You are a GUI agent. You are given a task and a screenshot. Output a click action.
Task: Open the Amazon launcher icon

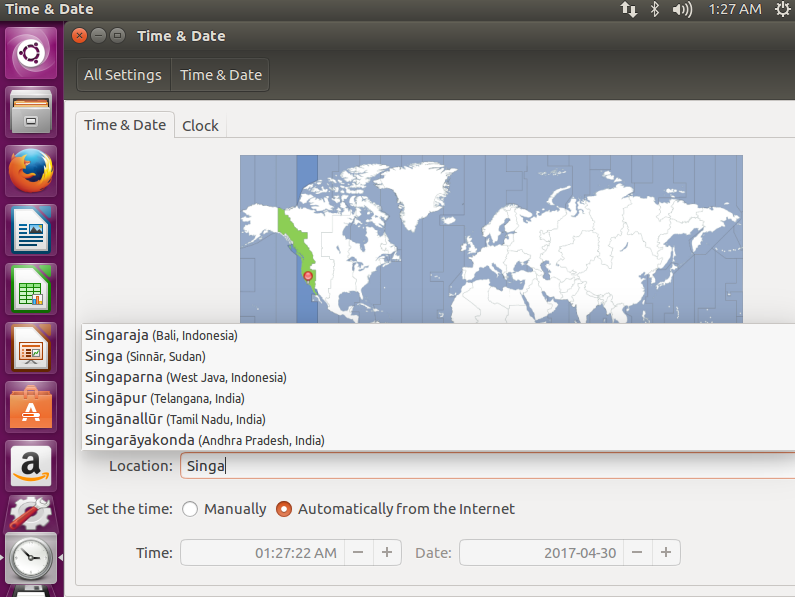tap(31, 466)
